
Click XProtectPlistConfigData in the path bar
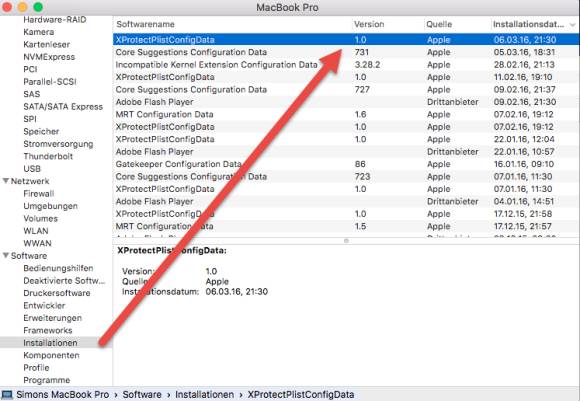300,395
